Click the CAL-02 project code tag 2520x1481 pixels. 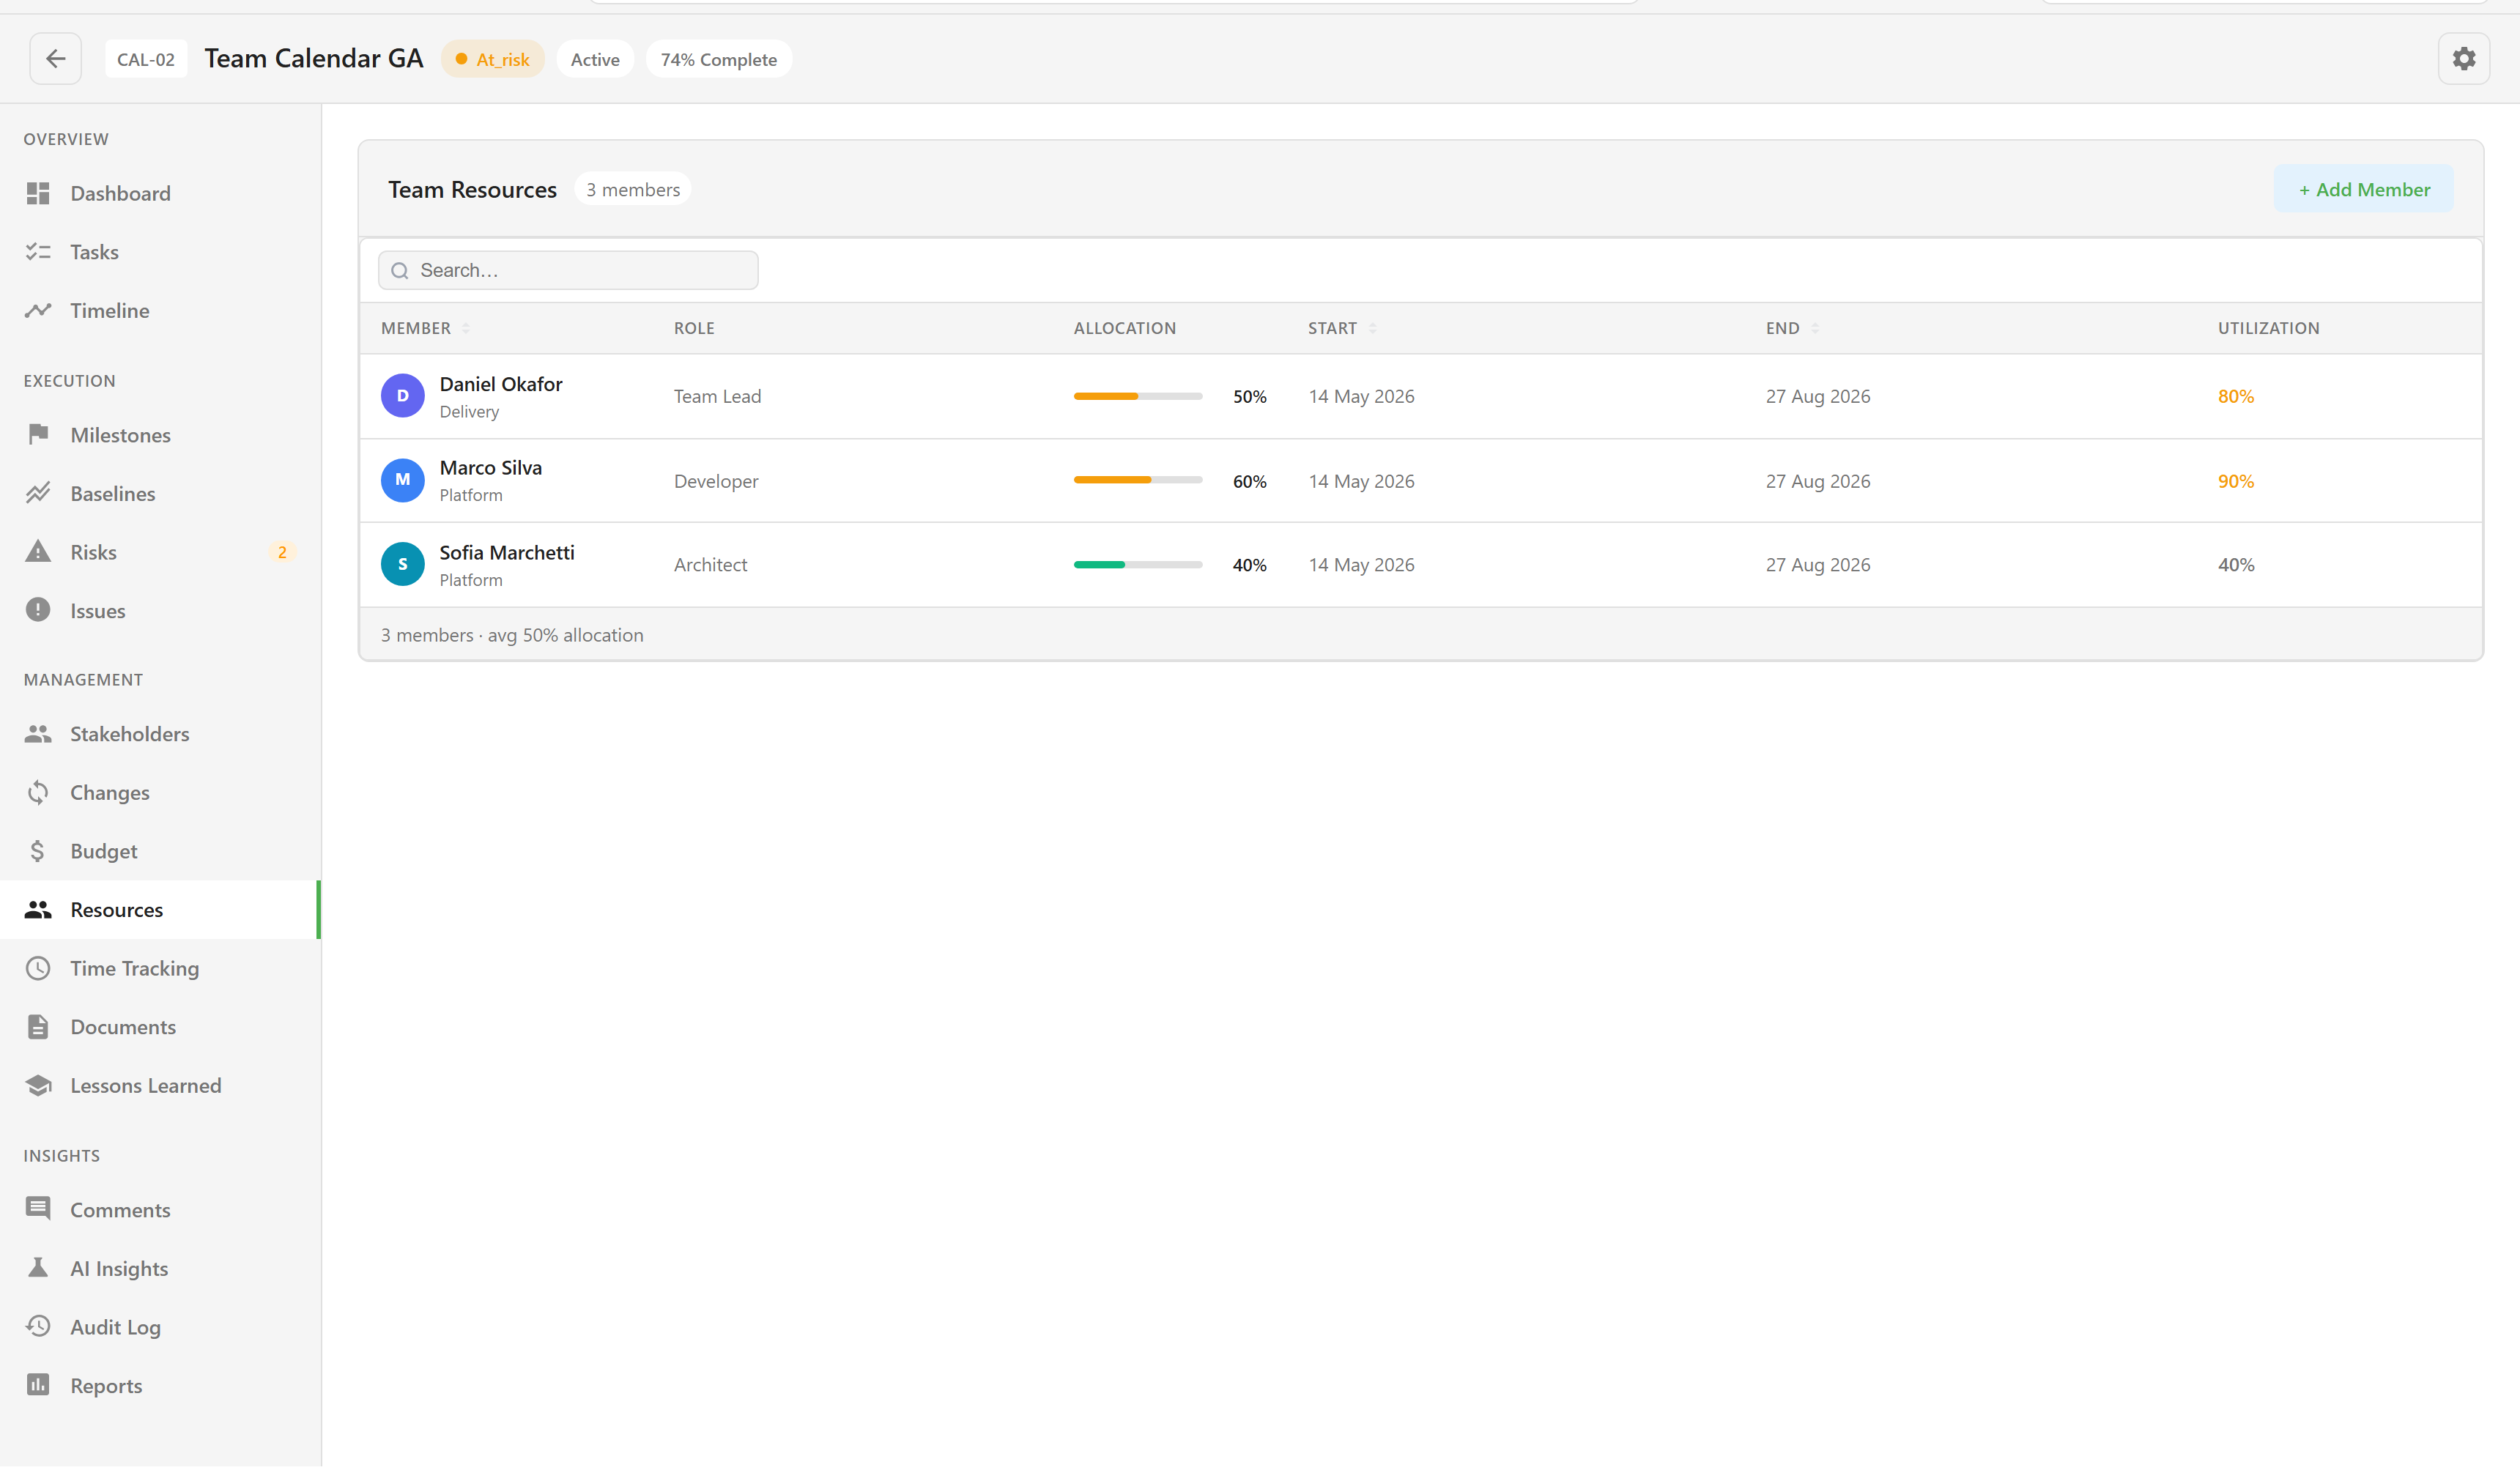pyautogui.click(x=146, y=59)
